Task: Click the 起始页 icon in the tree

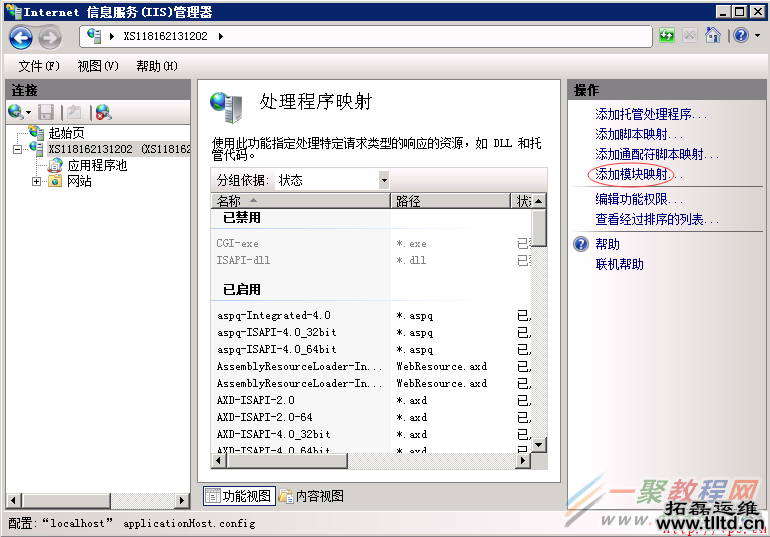Action: (36, 133)
